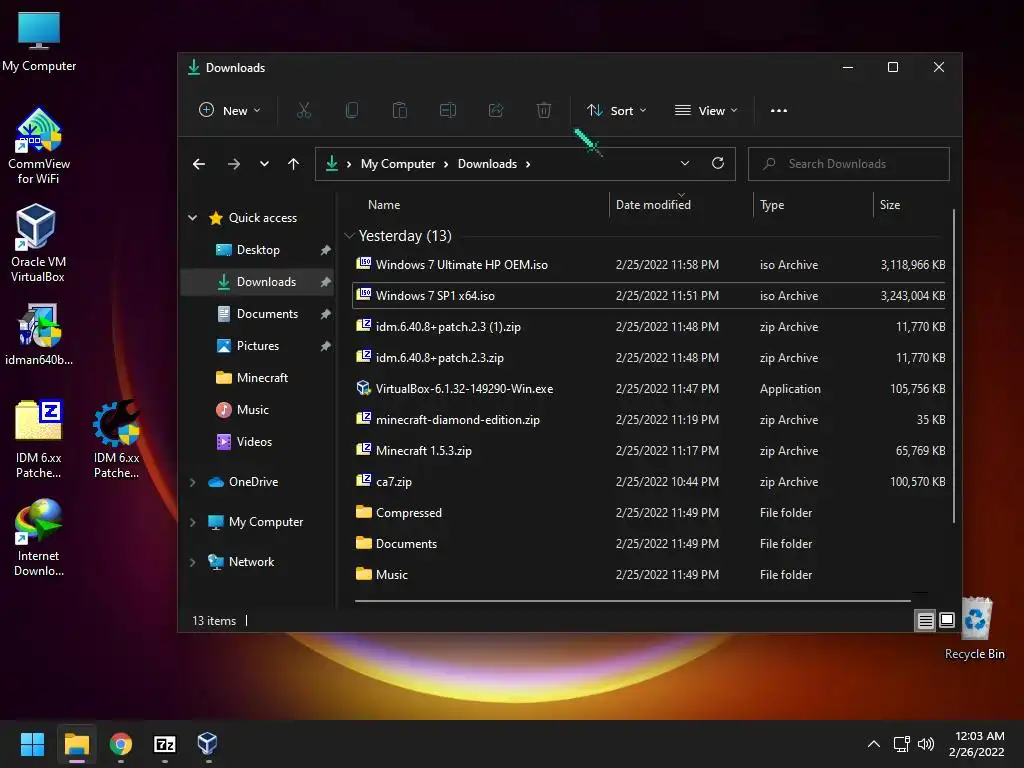Image resolution: width=1024 pixels, height=768 pixels.
Task: Switch to details view icon in status bar
Action: [x=925, y=620]
